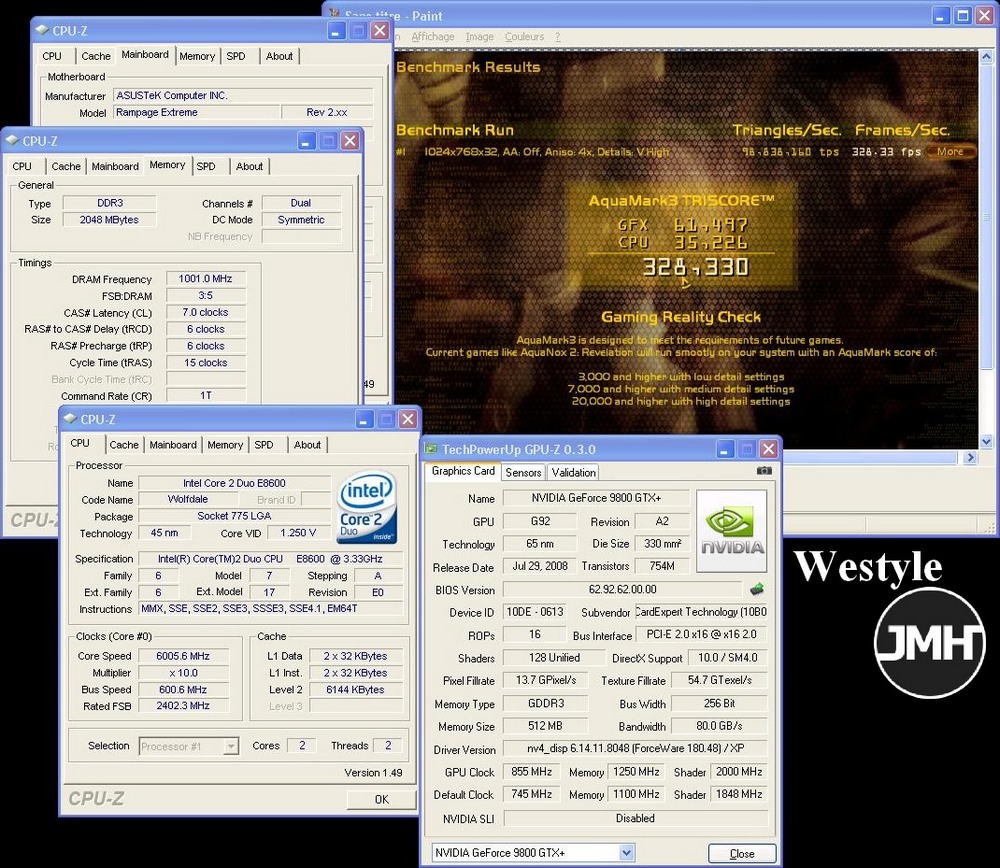Viewport: 1000px width, 868px height.
Task: Open the Affichage menu in Paint
Action: tap(432, 36)
